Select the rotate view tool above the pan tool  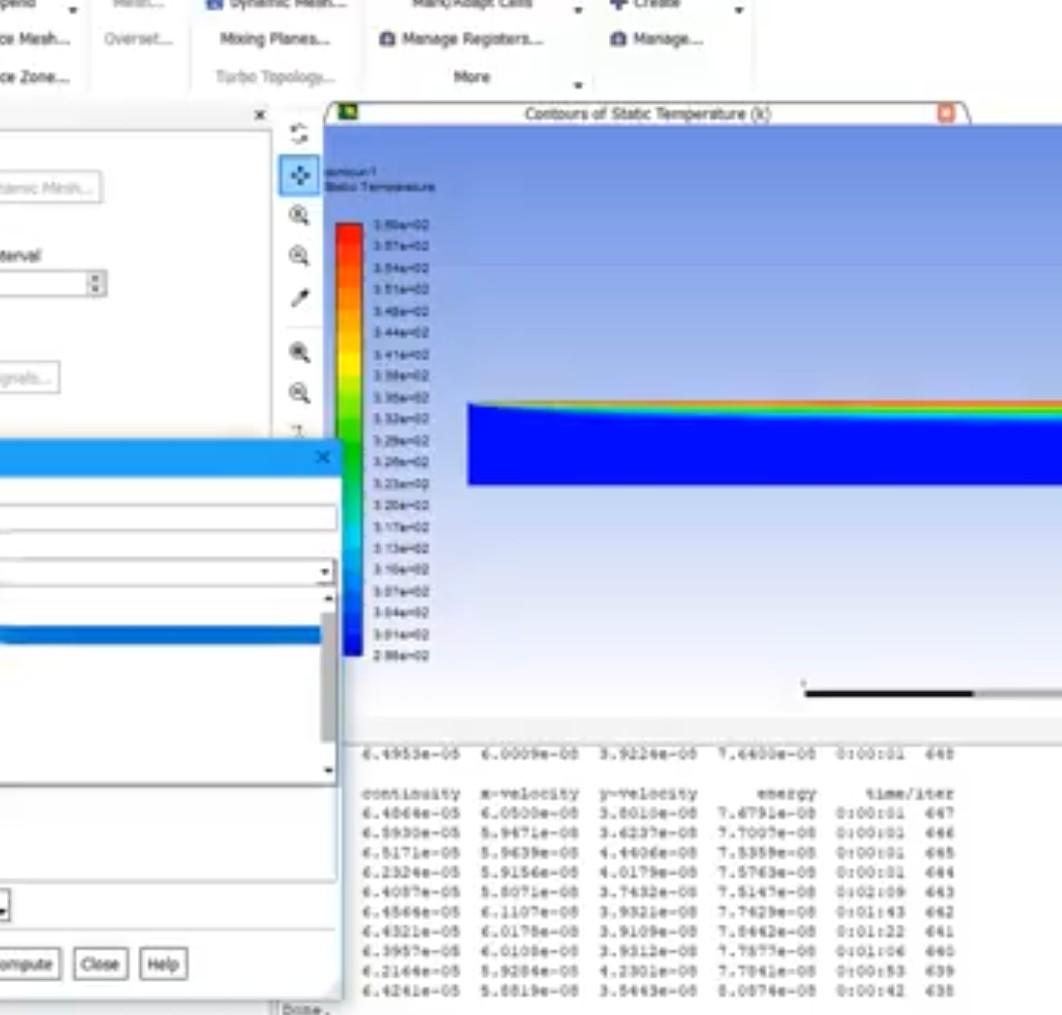300,132
